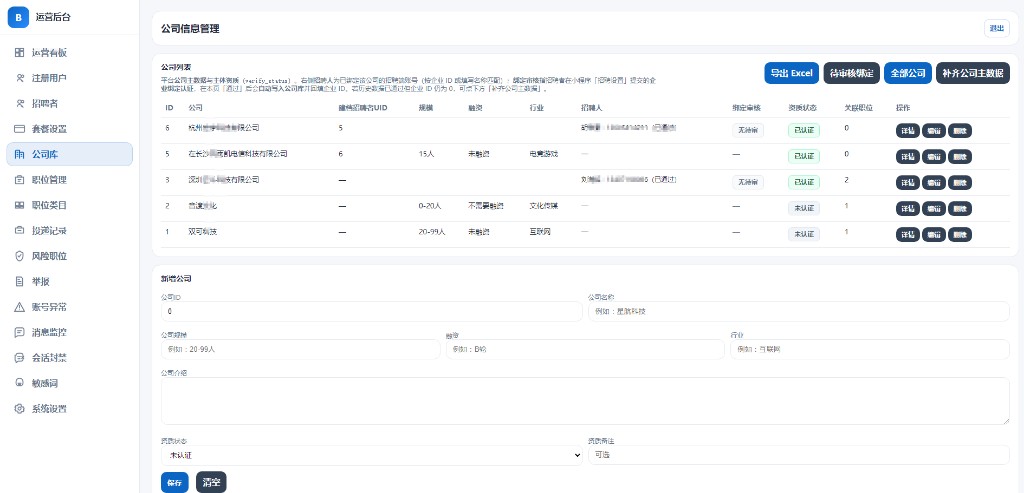Click the 20-99人 scale cell
1024x493 pixels.
click(x=432, y=232)
